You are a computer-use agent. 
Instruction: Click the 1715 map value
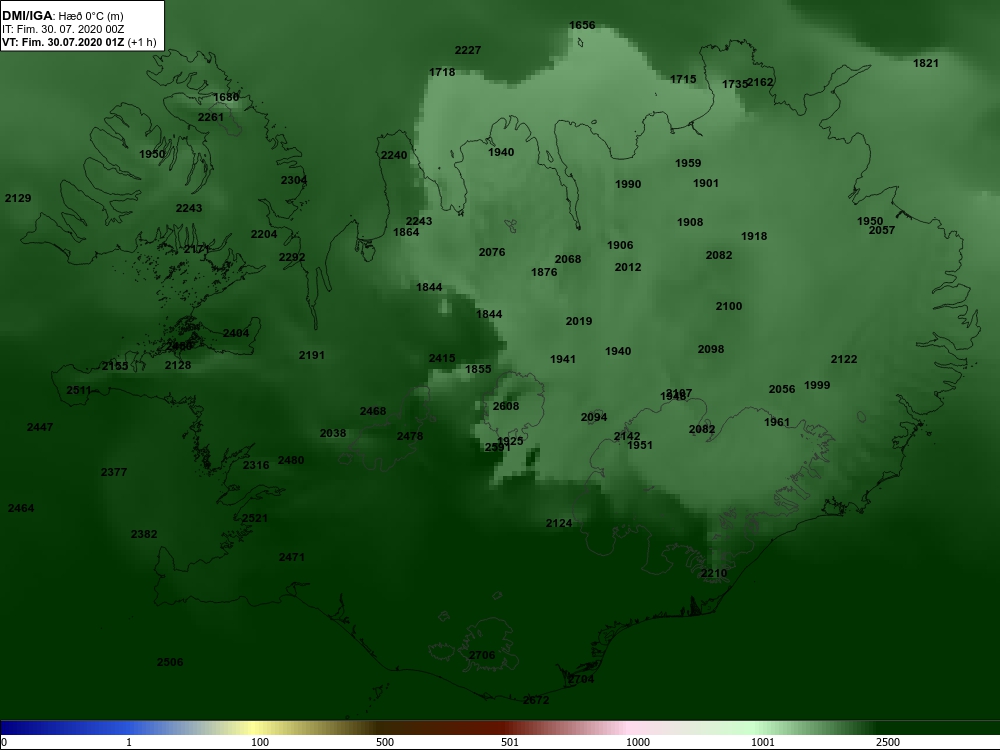click(x=683, y=80)
